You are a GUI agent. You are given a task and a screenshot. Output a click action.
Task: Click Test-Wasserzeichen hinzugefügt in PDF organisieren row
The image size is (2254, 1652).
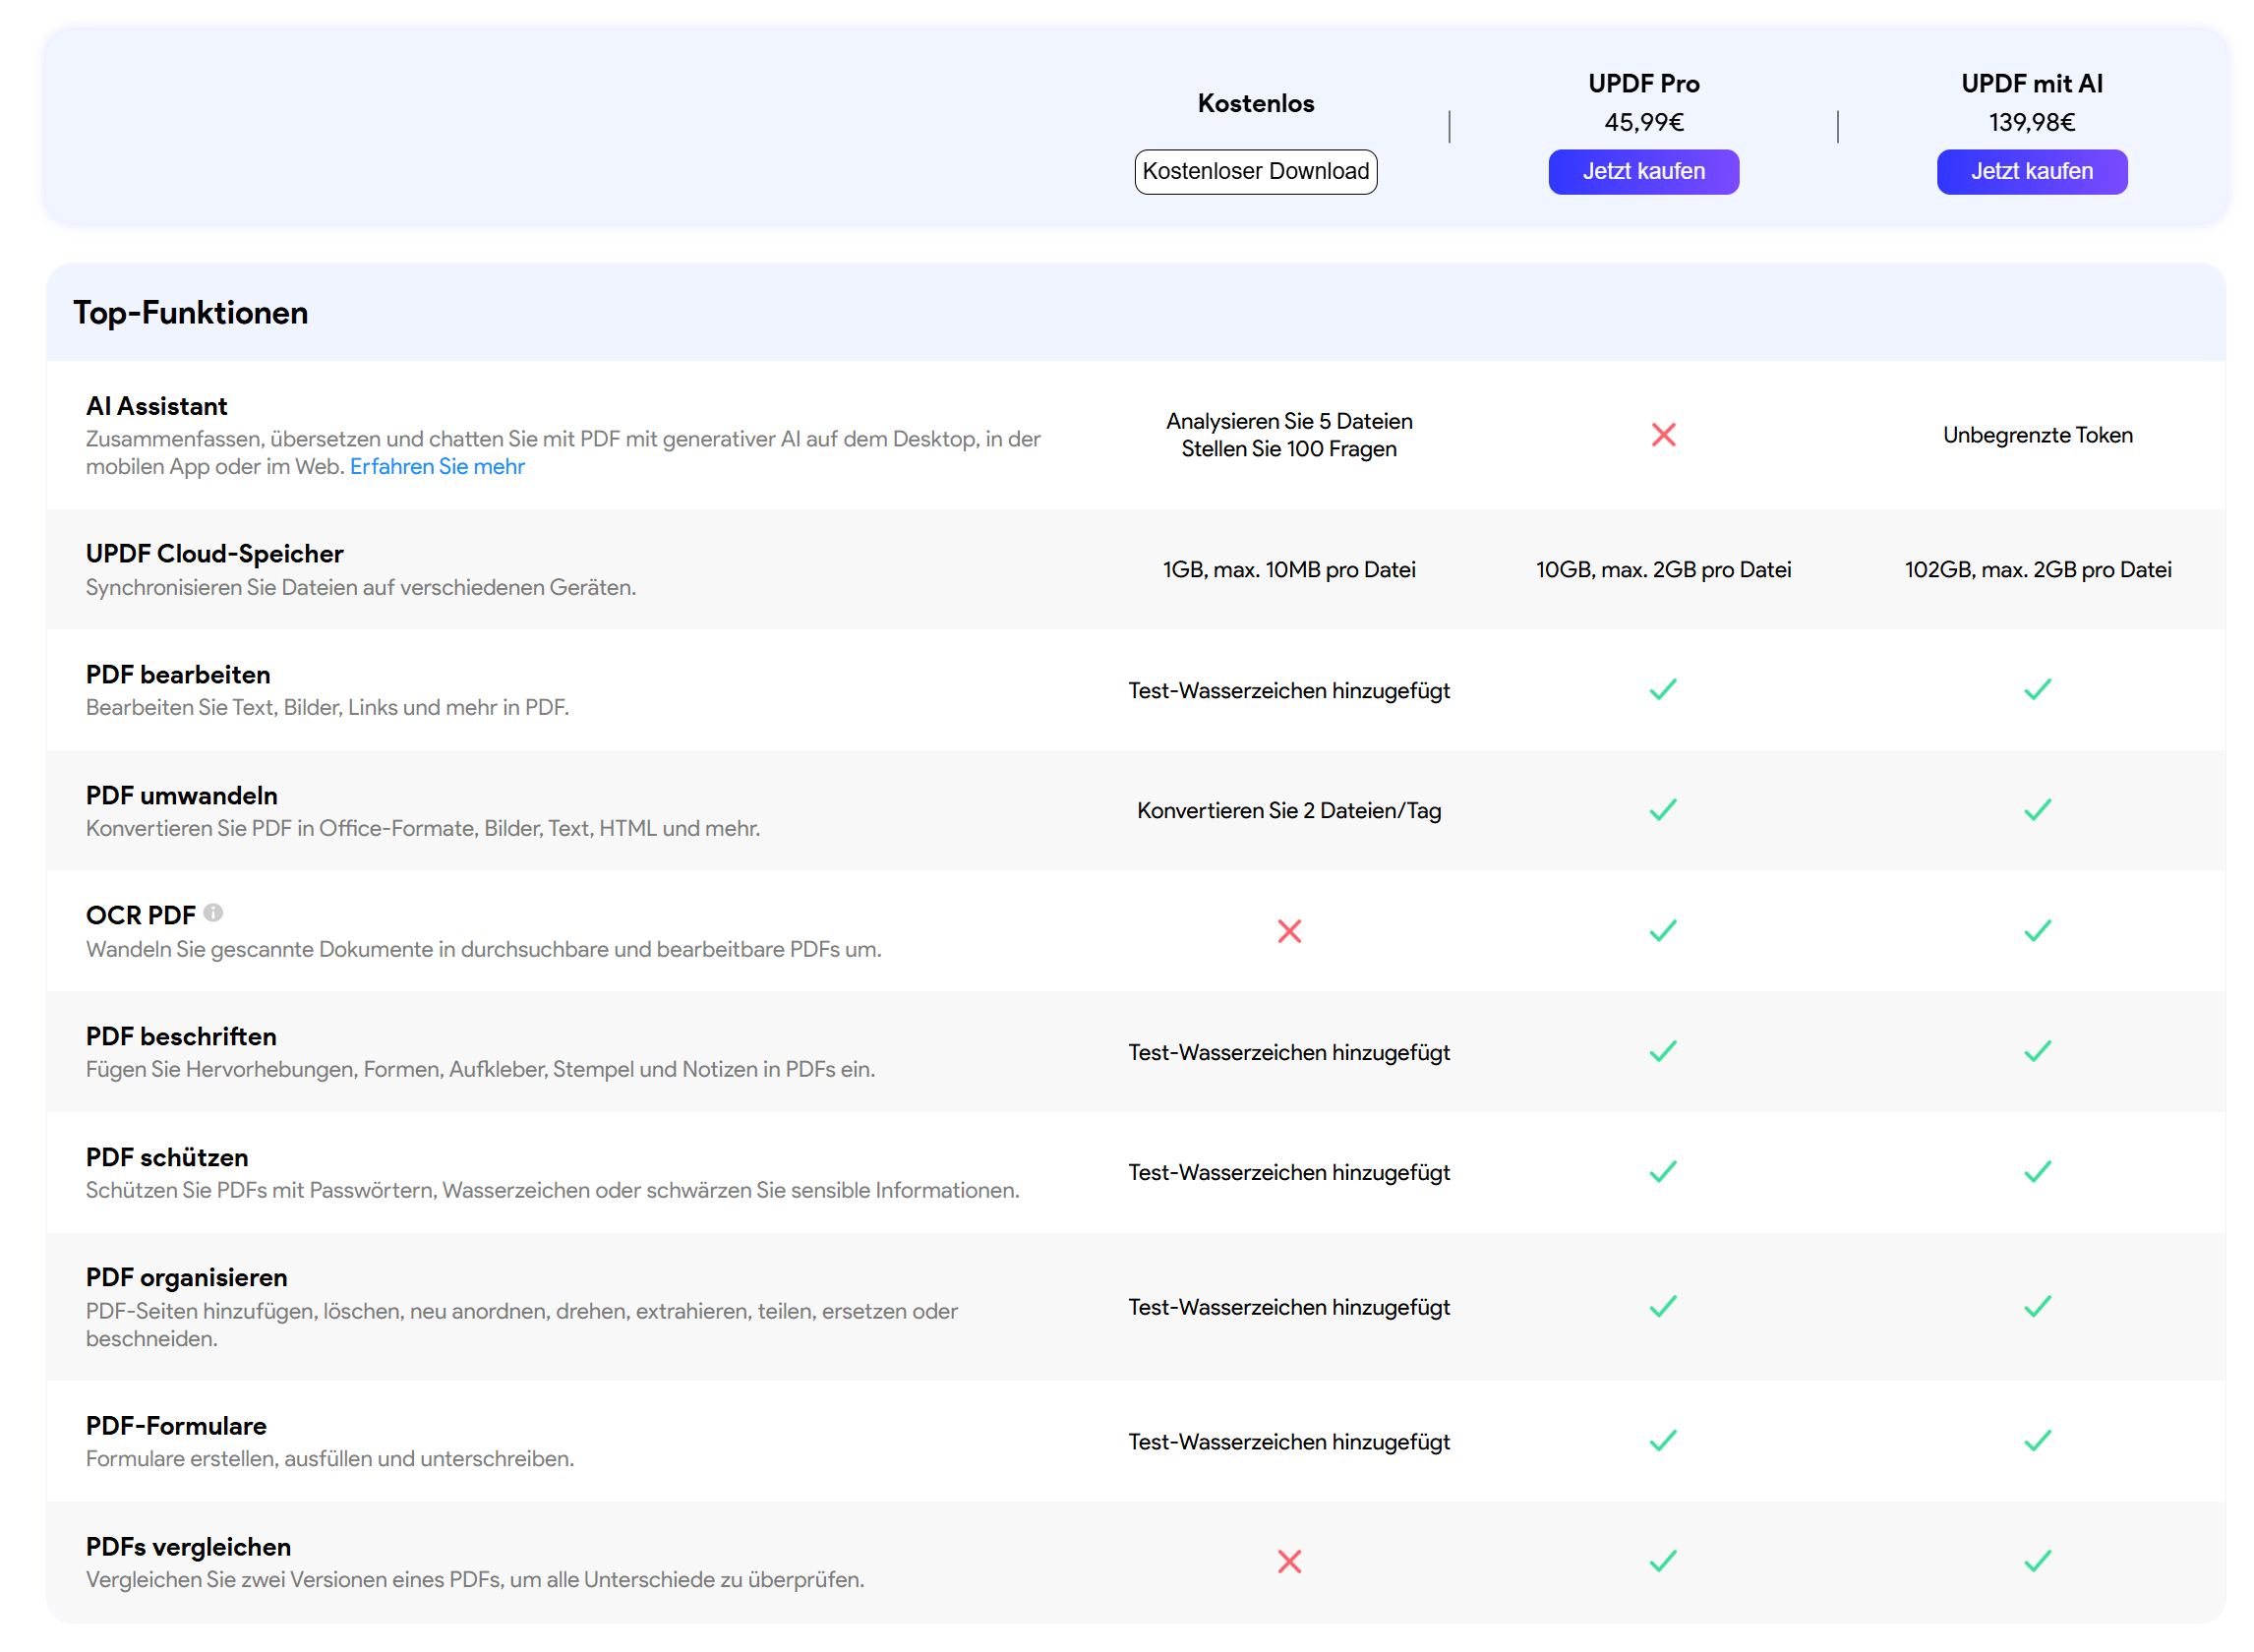[x=1289, y=1307]
